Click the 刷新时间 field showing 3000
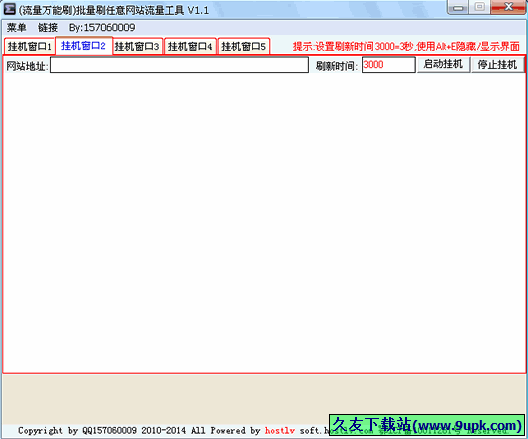This screenshot has width=528, height=439. click(389, 65)
